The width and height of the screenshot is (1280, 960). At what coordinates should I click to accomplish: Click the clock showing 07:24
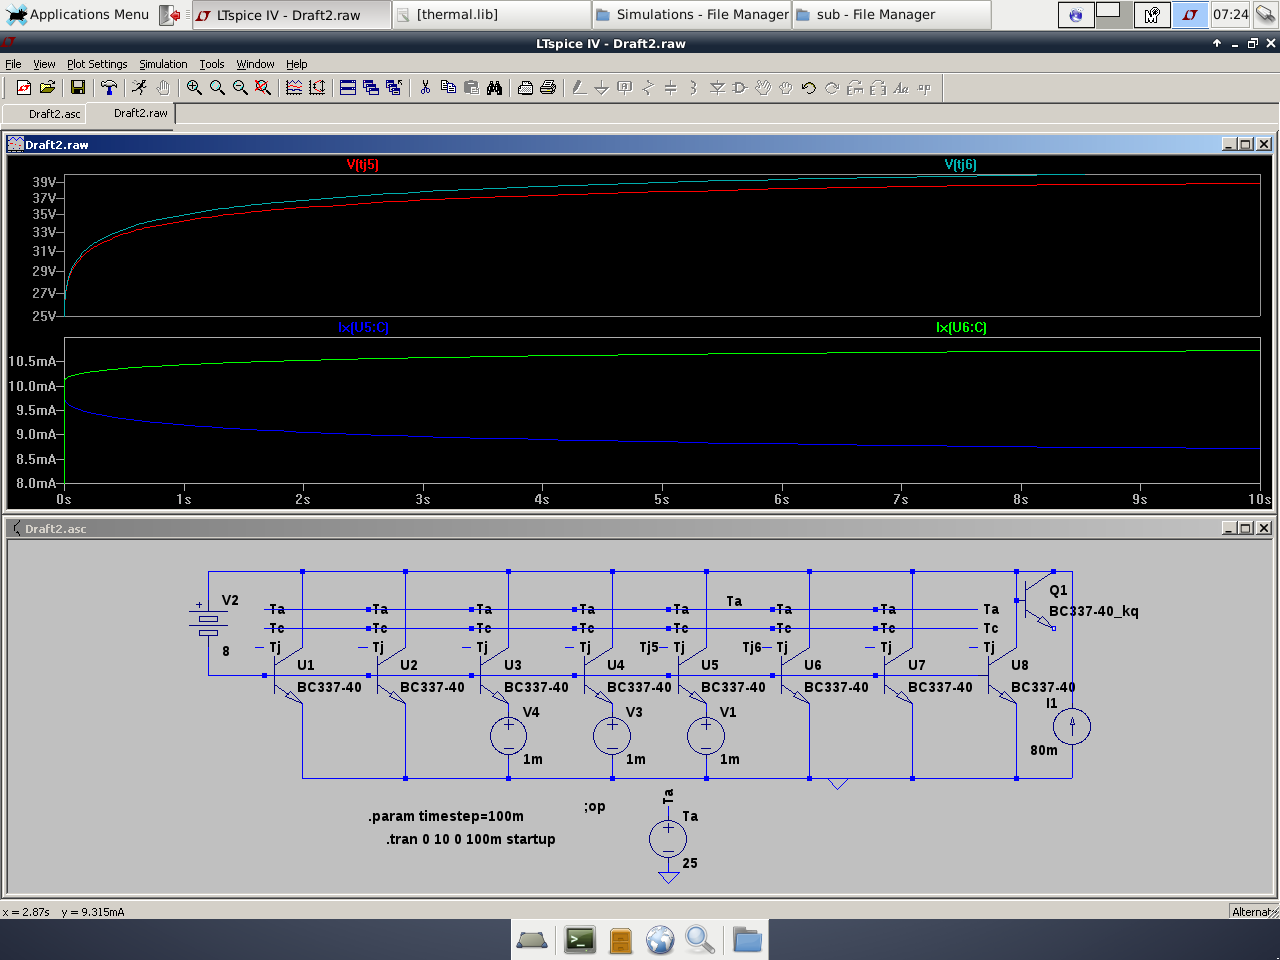click(1230, 15)
